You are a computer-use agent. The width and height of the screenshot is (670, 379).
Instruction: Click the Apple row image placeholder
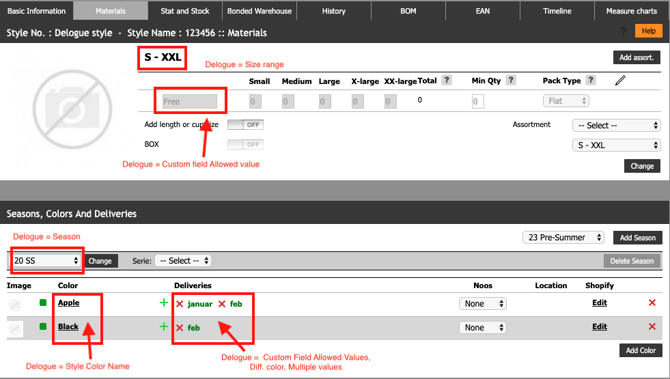coord(15,305)
